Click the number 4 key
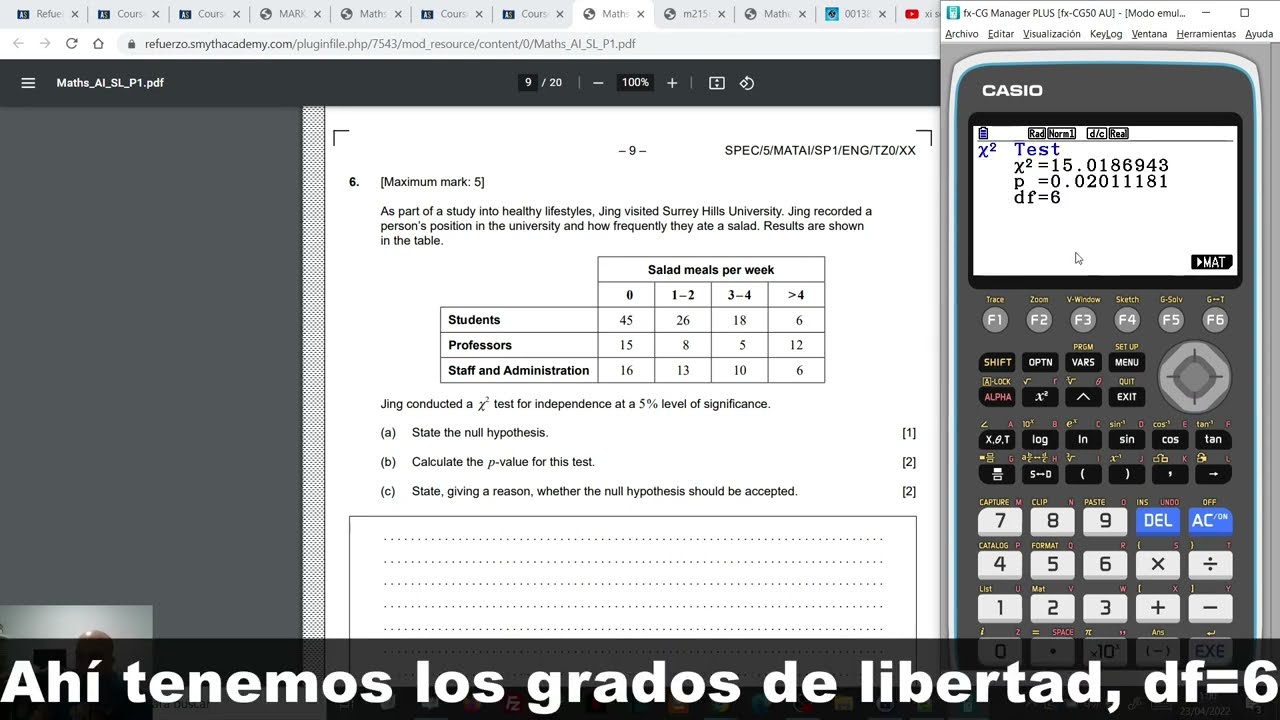1280x720 pixels. click(x=999, y=564)
